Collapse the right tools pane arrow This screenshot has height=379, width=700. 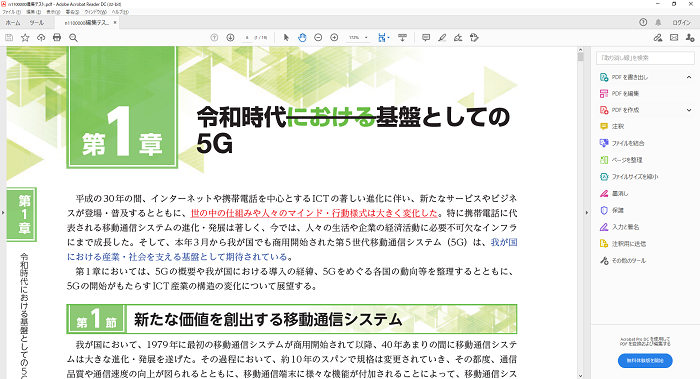pos(587,212)
